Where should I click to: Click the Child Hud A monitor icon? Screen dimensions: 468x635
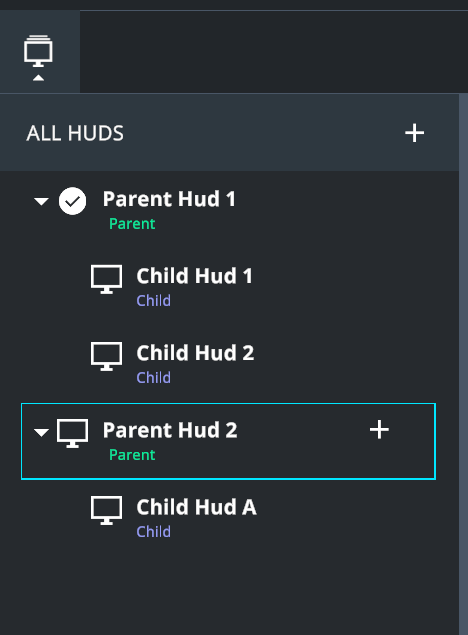click(x=106, y=510)
